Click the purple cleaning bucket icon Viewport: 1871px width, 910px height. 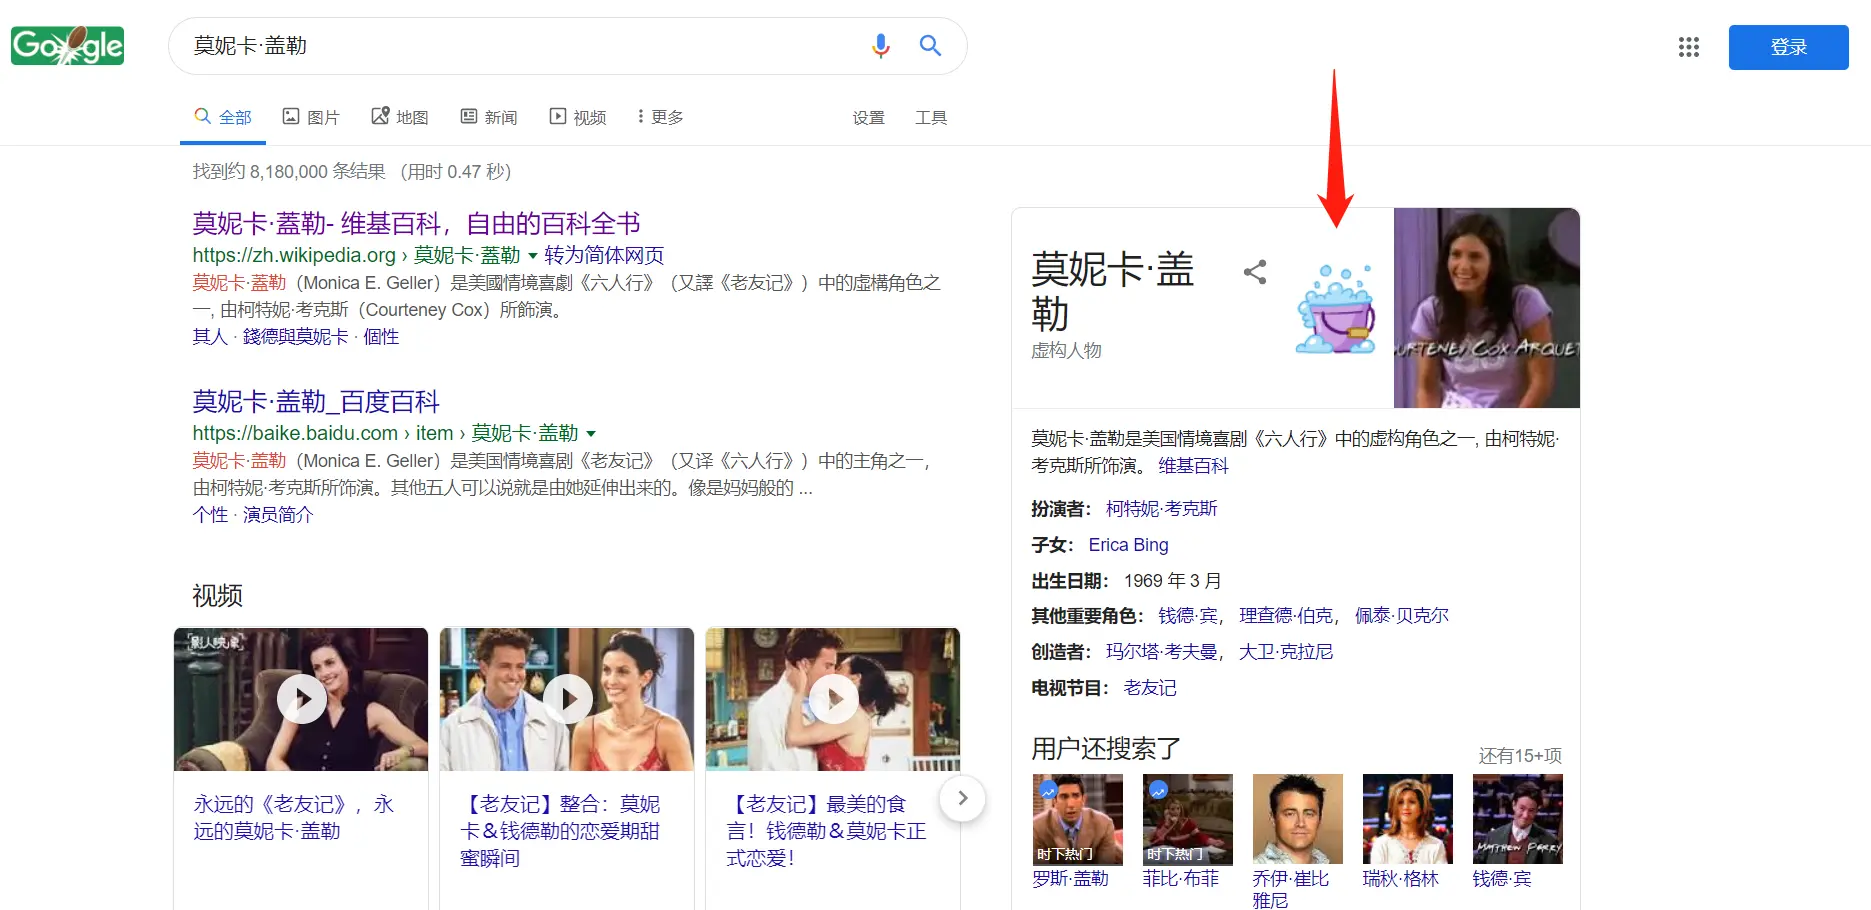point(1336,309)
